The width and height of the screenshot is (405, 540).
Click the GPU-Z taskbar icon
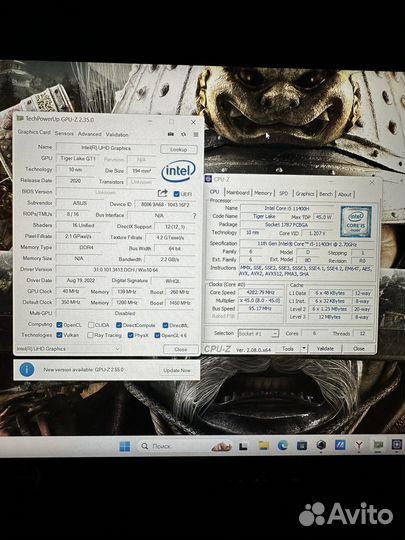click(x=378, y=445)
